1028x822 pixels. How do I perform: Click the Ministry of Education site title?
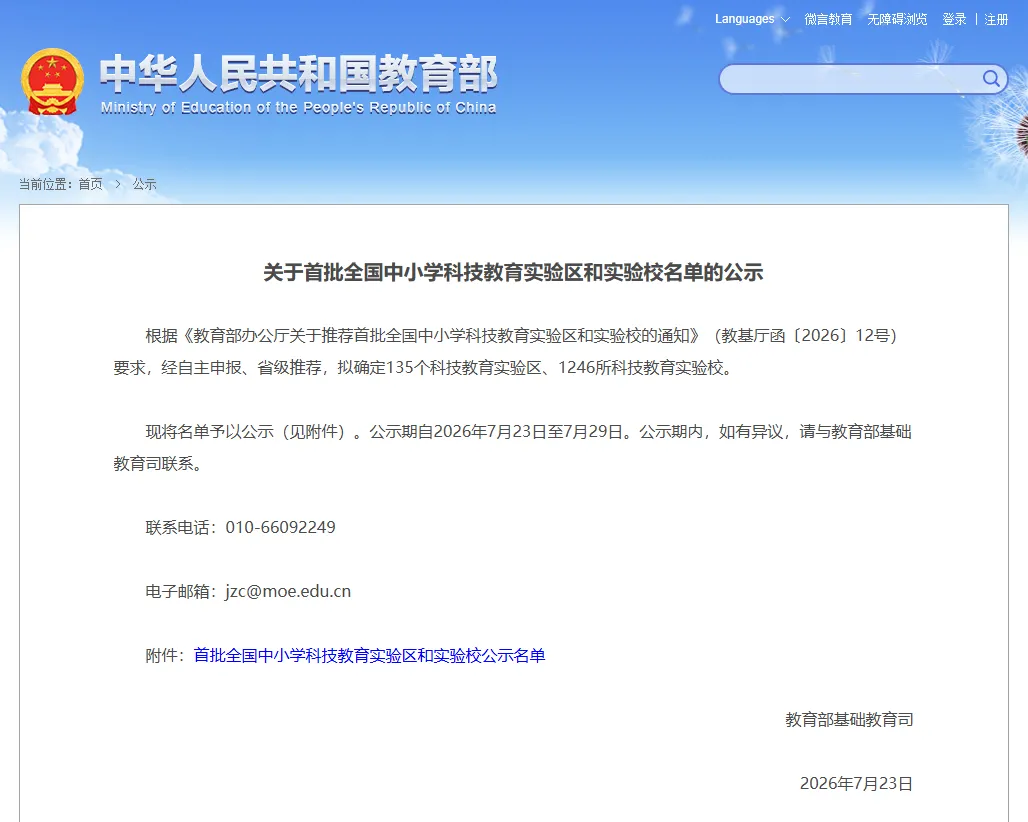coord(298,74)
